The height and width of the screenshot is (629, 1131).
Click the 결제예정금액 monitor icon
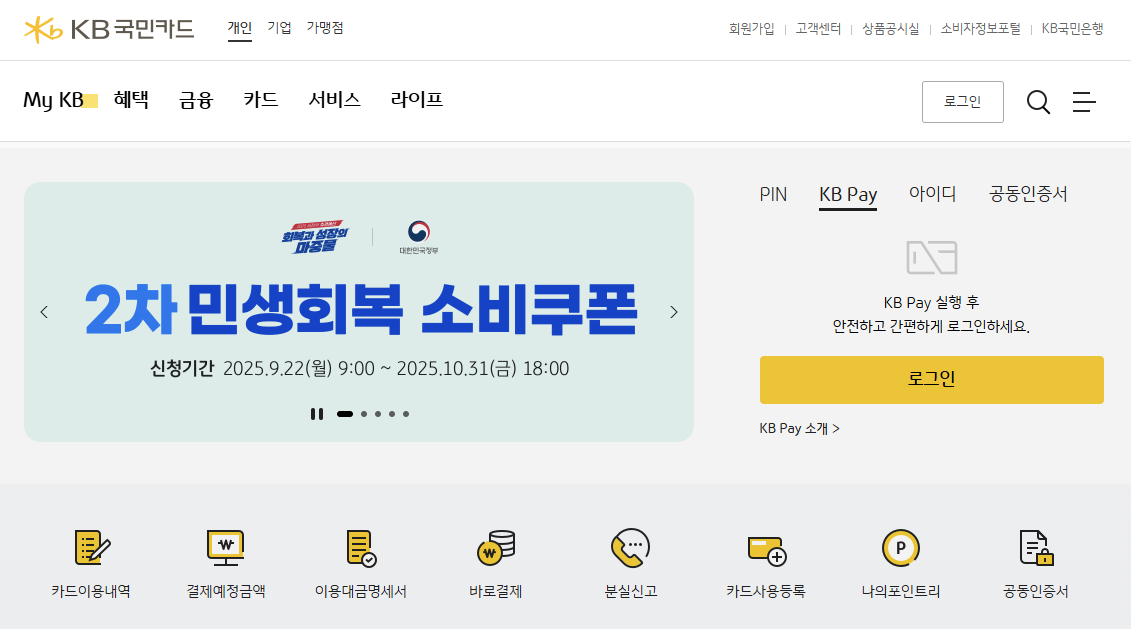pyautogui.click(x=226, y=547)
